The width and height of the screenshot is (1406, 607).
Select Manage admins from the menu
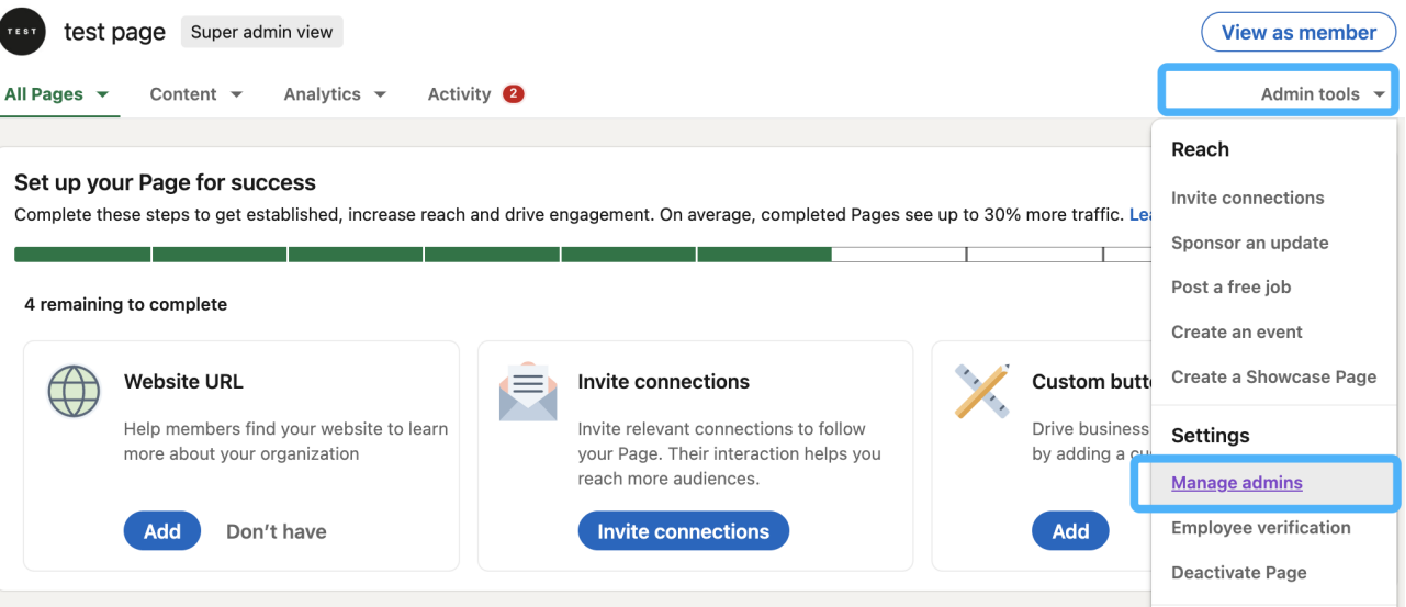pyautogui.click(x=1236, y=483)
